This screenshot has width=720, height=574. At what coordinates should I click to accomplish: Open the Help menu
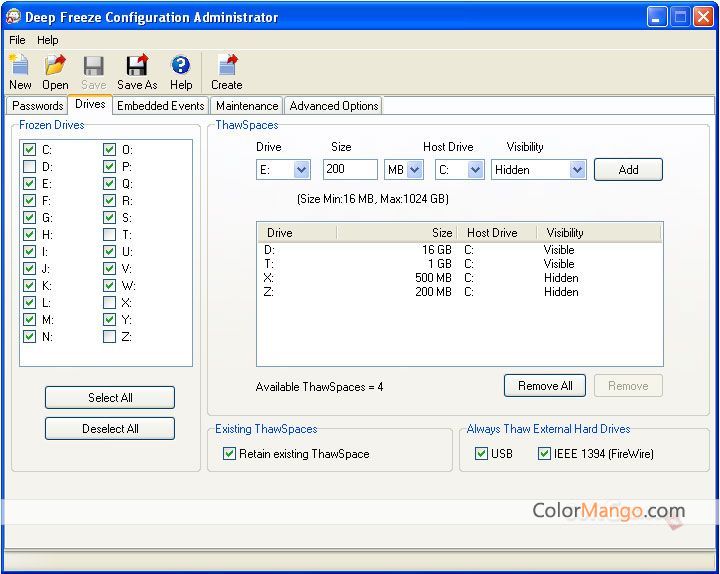coord(48,40)
